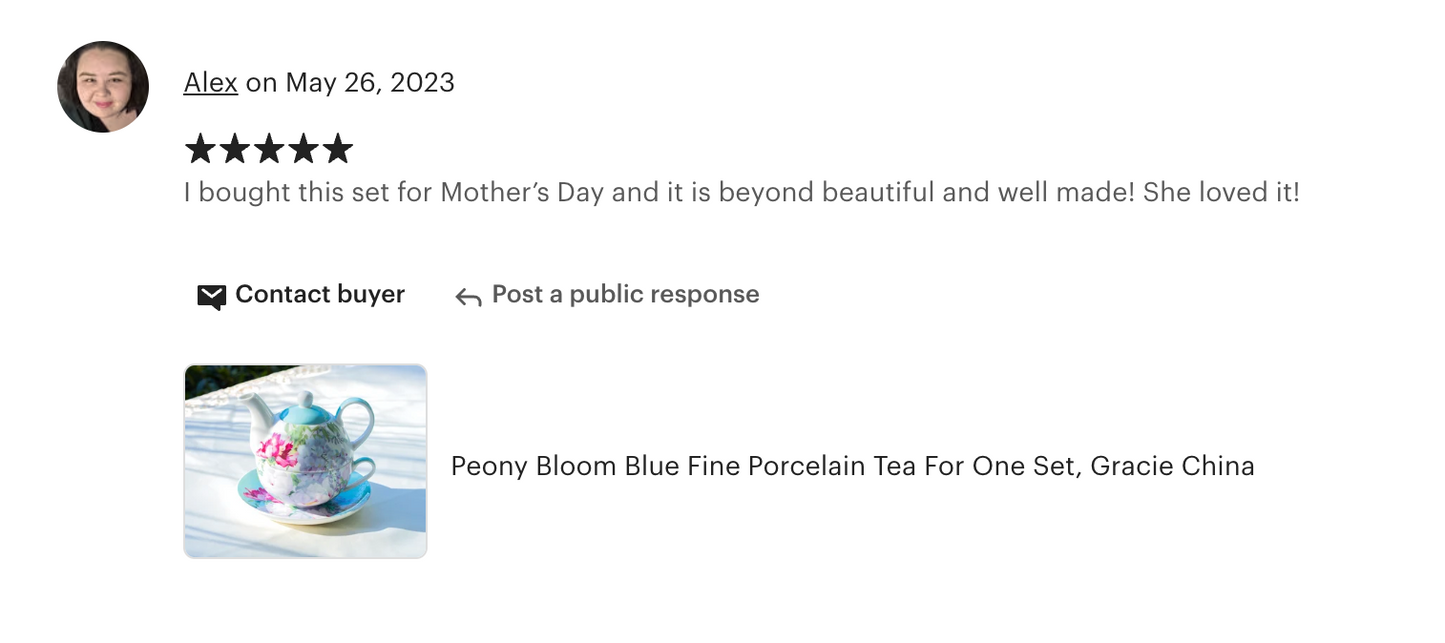Click the reply arrow icon

468,297
